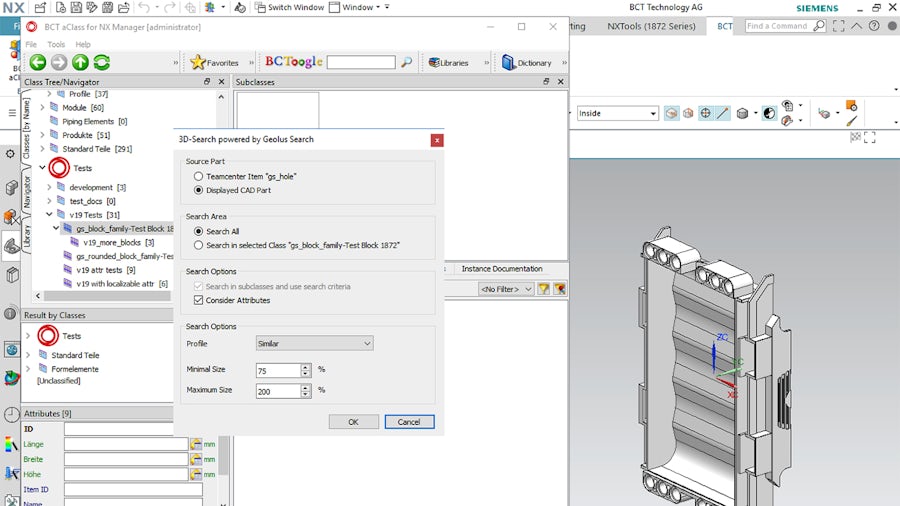Open the Tools menu
The image size is (900, 506).
coord(56,44)
